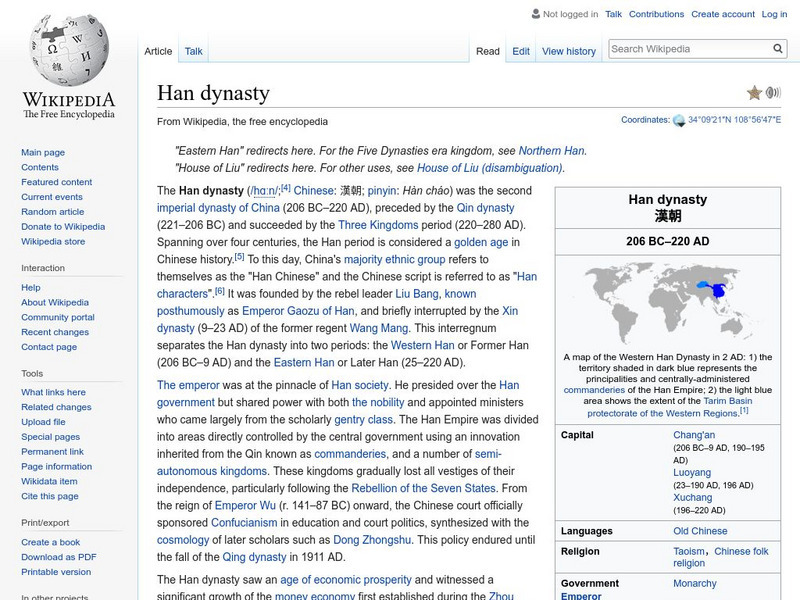Open Wikipedia store link
800x600 pixels.
tap(53, 241)
